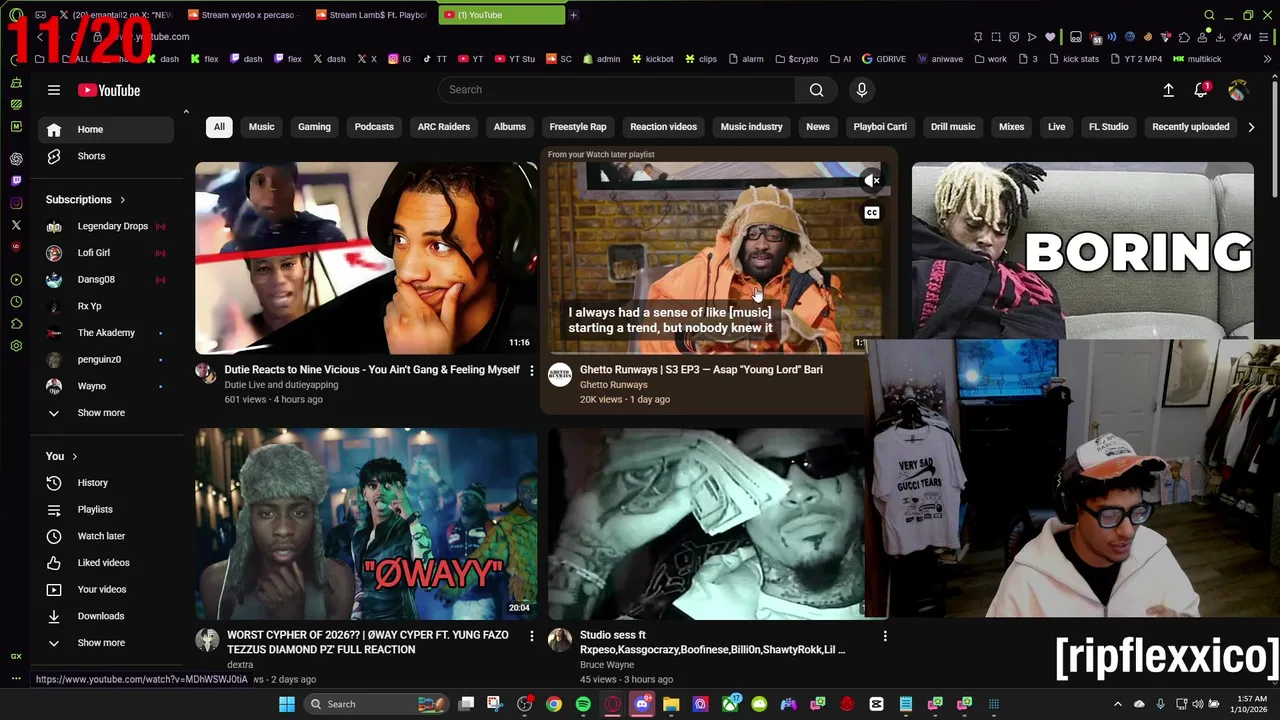Open the Legendary Drops subscription

(x=105, y=226)
